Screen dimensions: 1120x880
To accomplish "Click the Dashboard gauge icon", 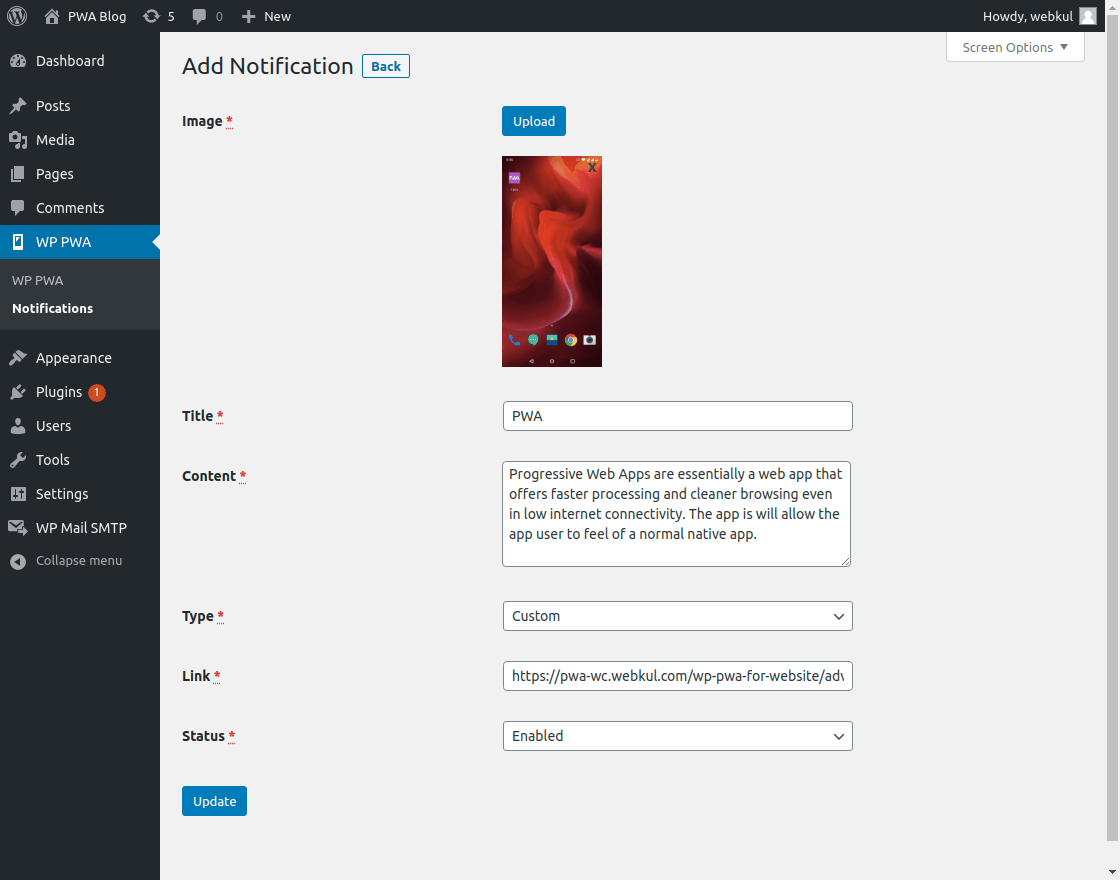I will point(18,61).
